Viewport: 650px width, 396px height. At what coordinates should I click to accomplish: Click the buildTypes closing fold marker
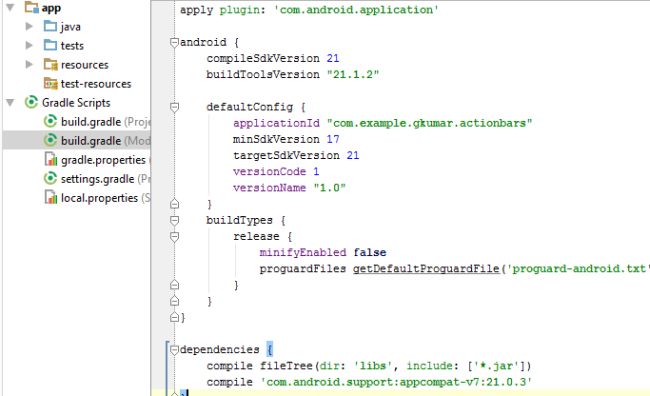(x=175, y=301)
